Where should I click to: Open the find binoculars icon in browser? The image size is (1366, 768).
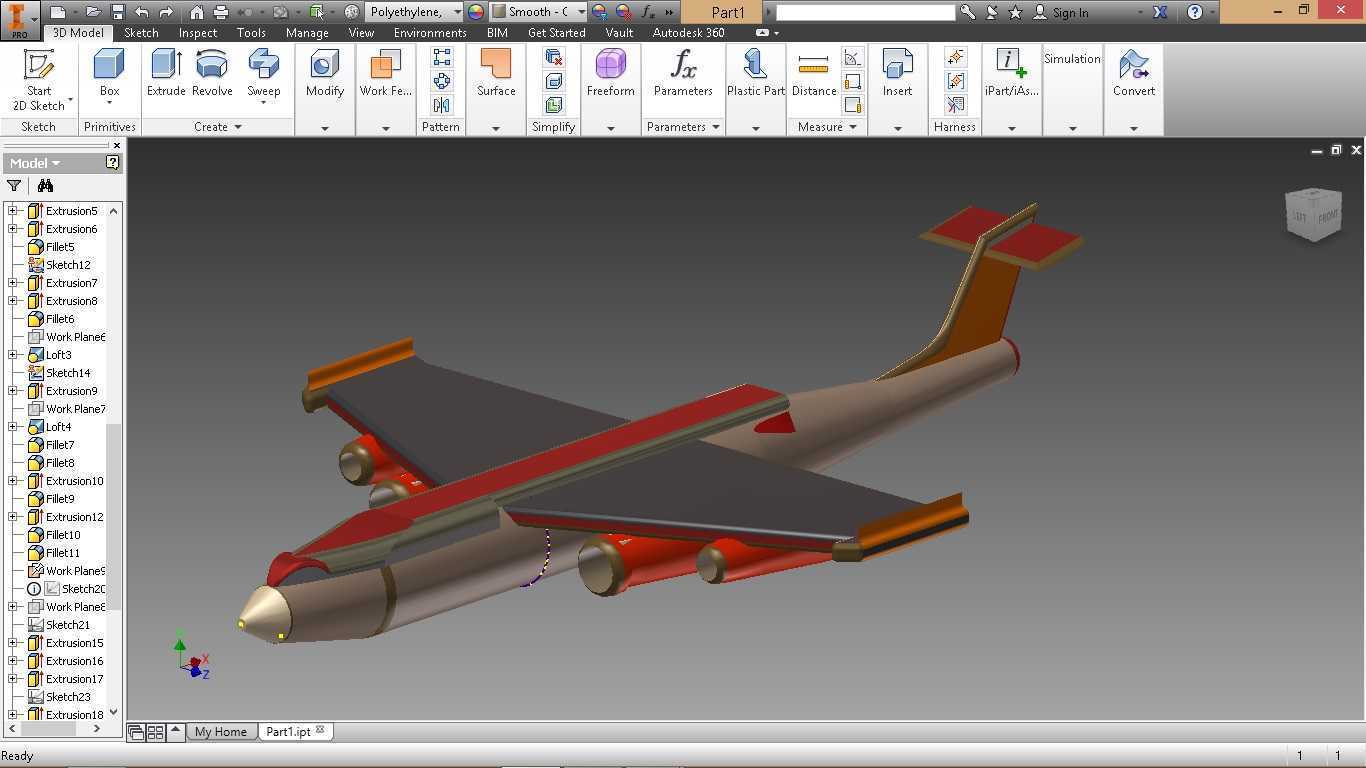(45, 185)
